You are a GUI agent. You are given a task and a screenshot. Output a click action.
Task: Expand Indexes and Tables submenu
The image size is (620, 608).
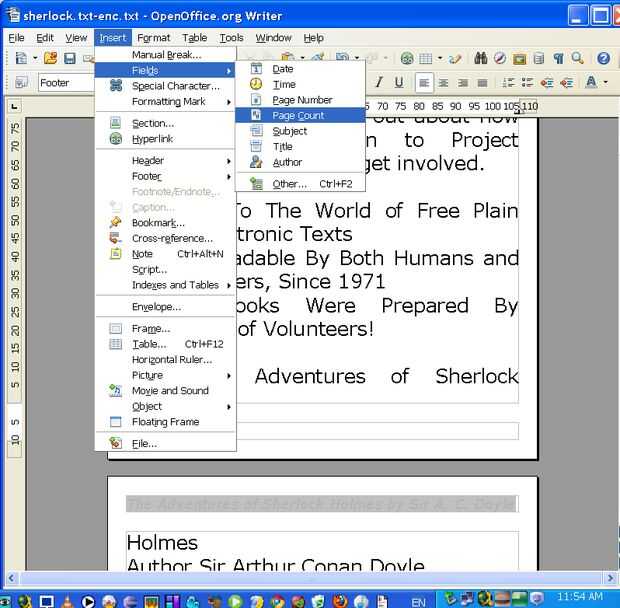(x=165, y=285)
